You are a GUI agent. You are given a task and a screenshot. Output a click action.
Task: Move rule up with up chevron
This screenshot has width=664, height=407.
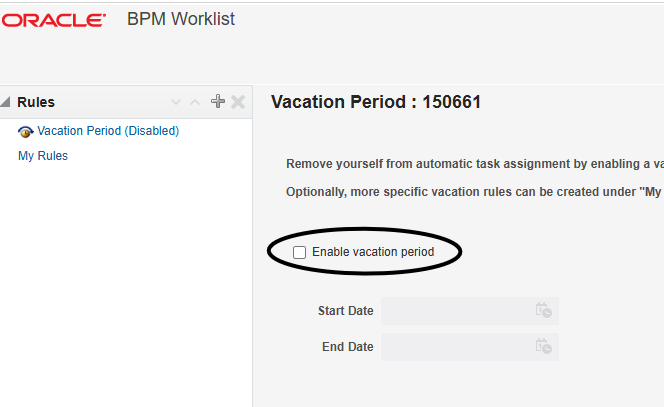(195, 102)
